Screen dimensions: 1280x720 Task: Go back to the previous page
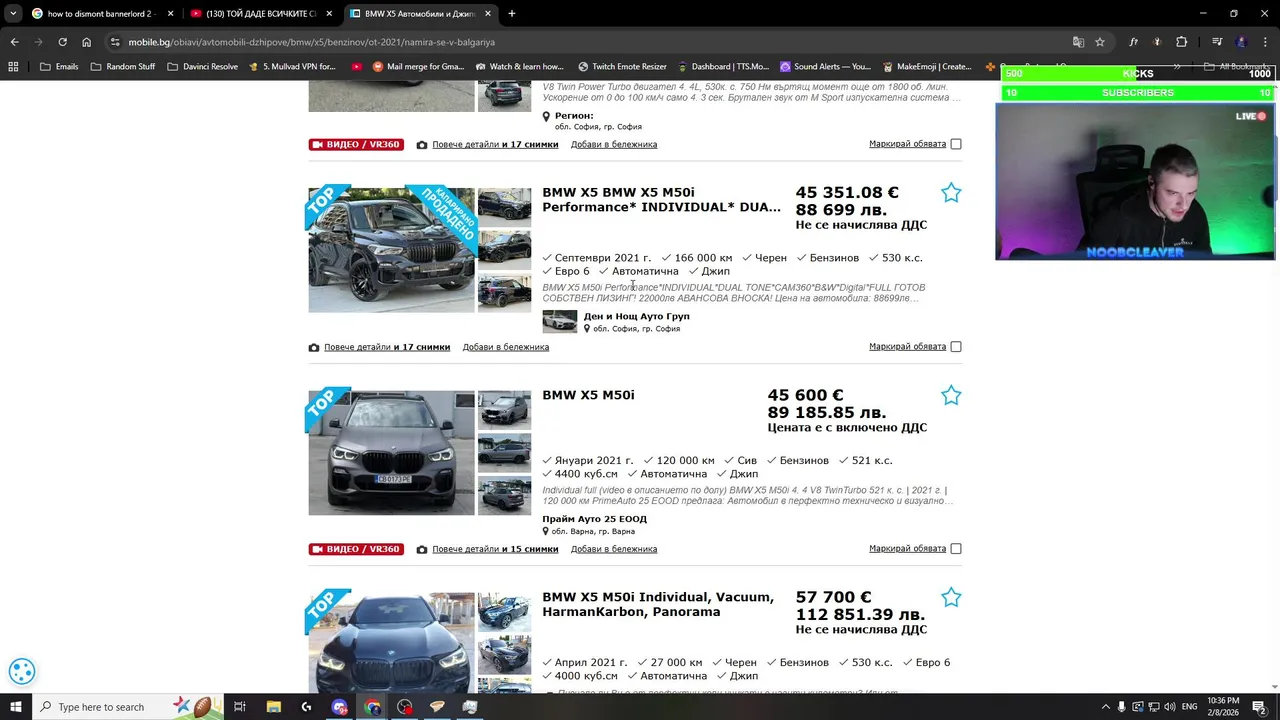[14, 42]
